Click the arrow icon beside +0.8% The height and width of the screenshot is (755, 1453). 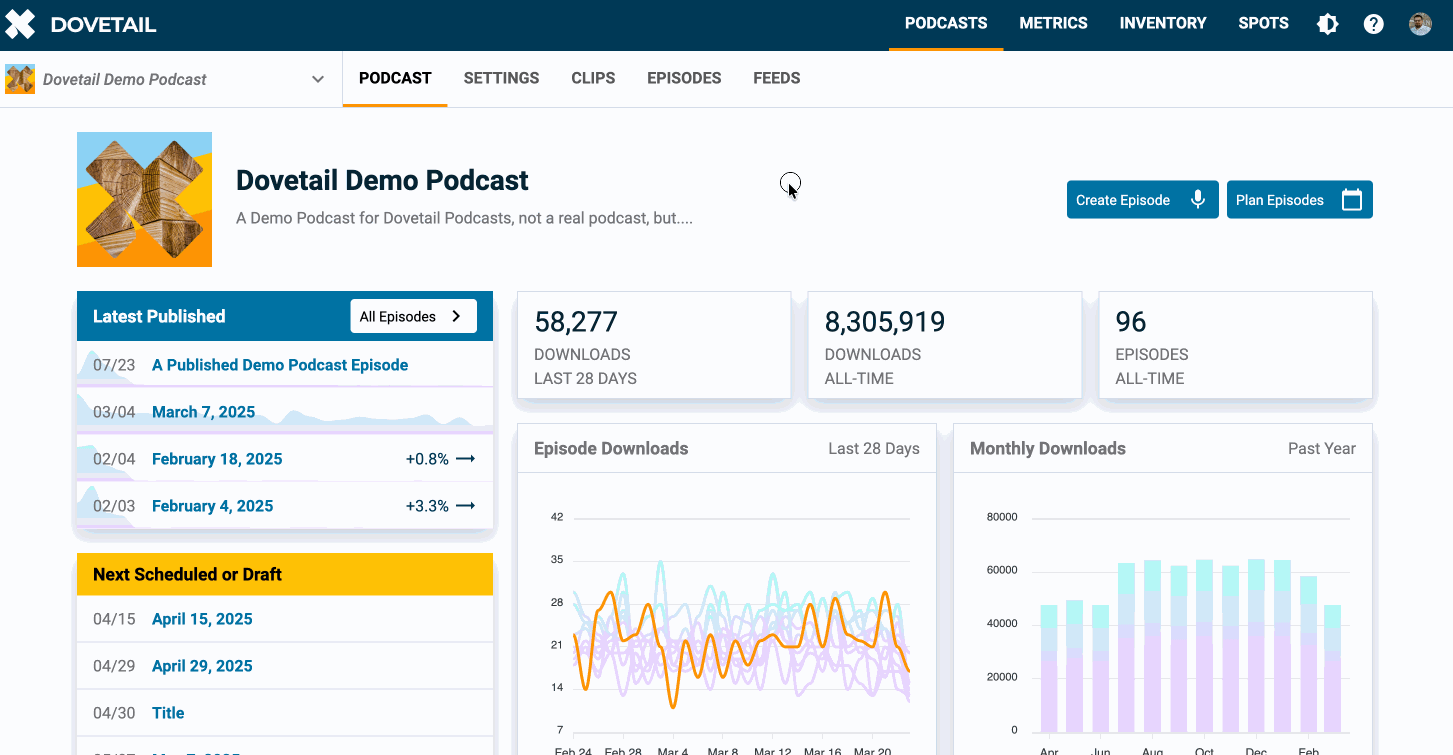465,459
